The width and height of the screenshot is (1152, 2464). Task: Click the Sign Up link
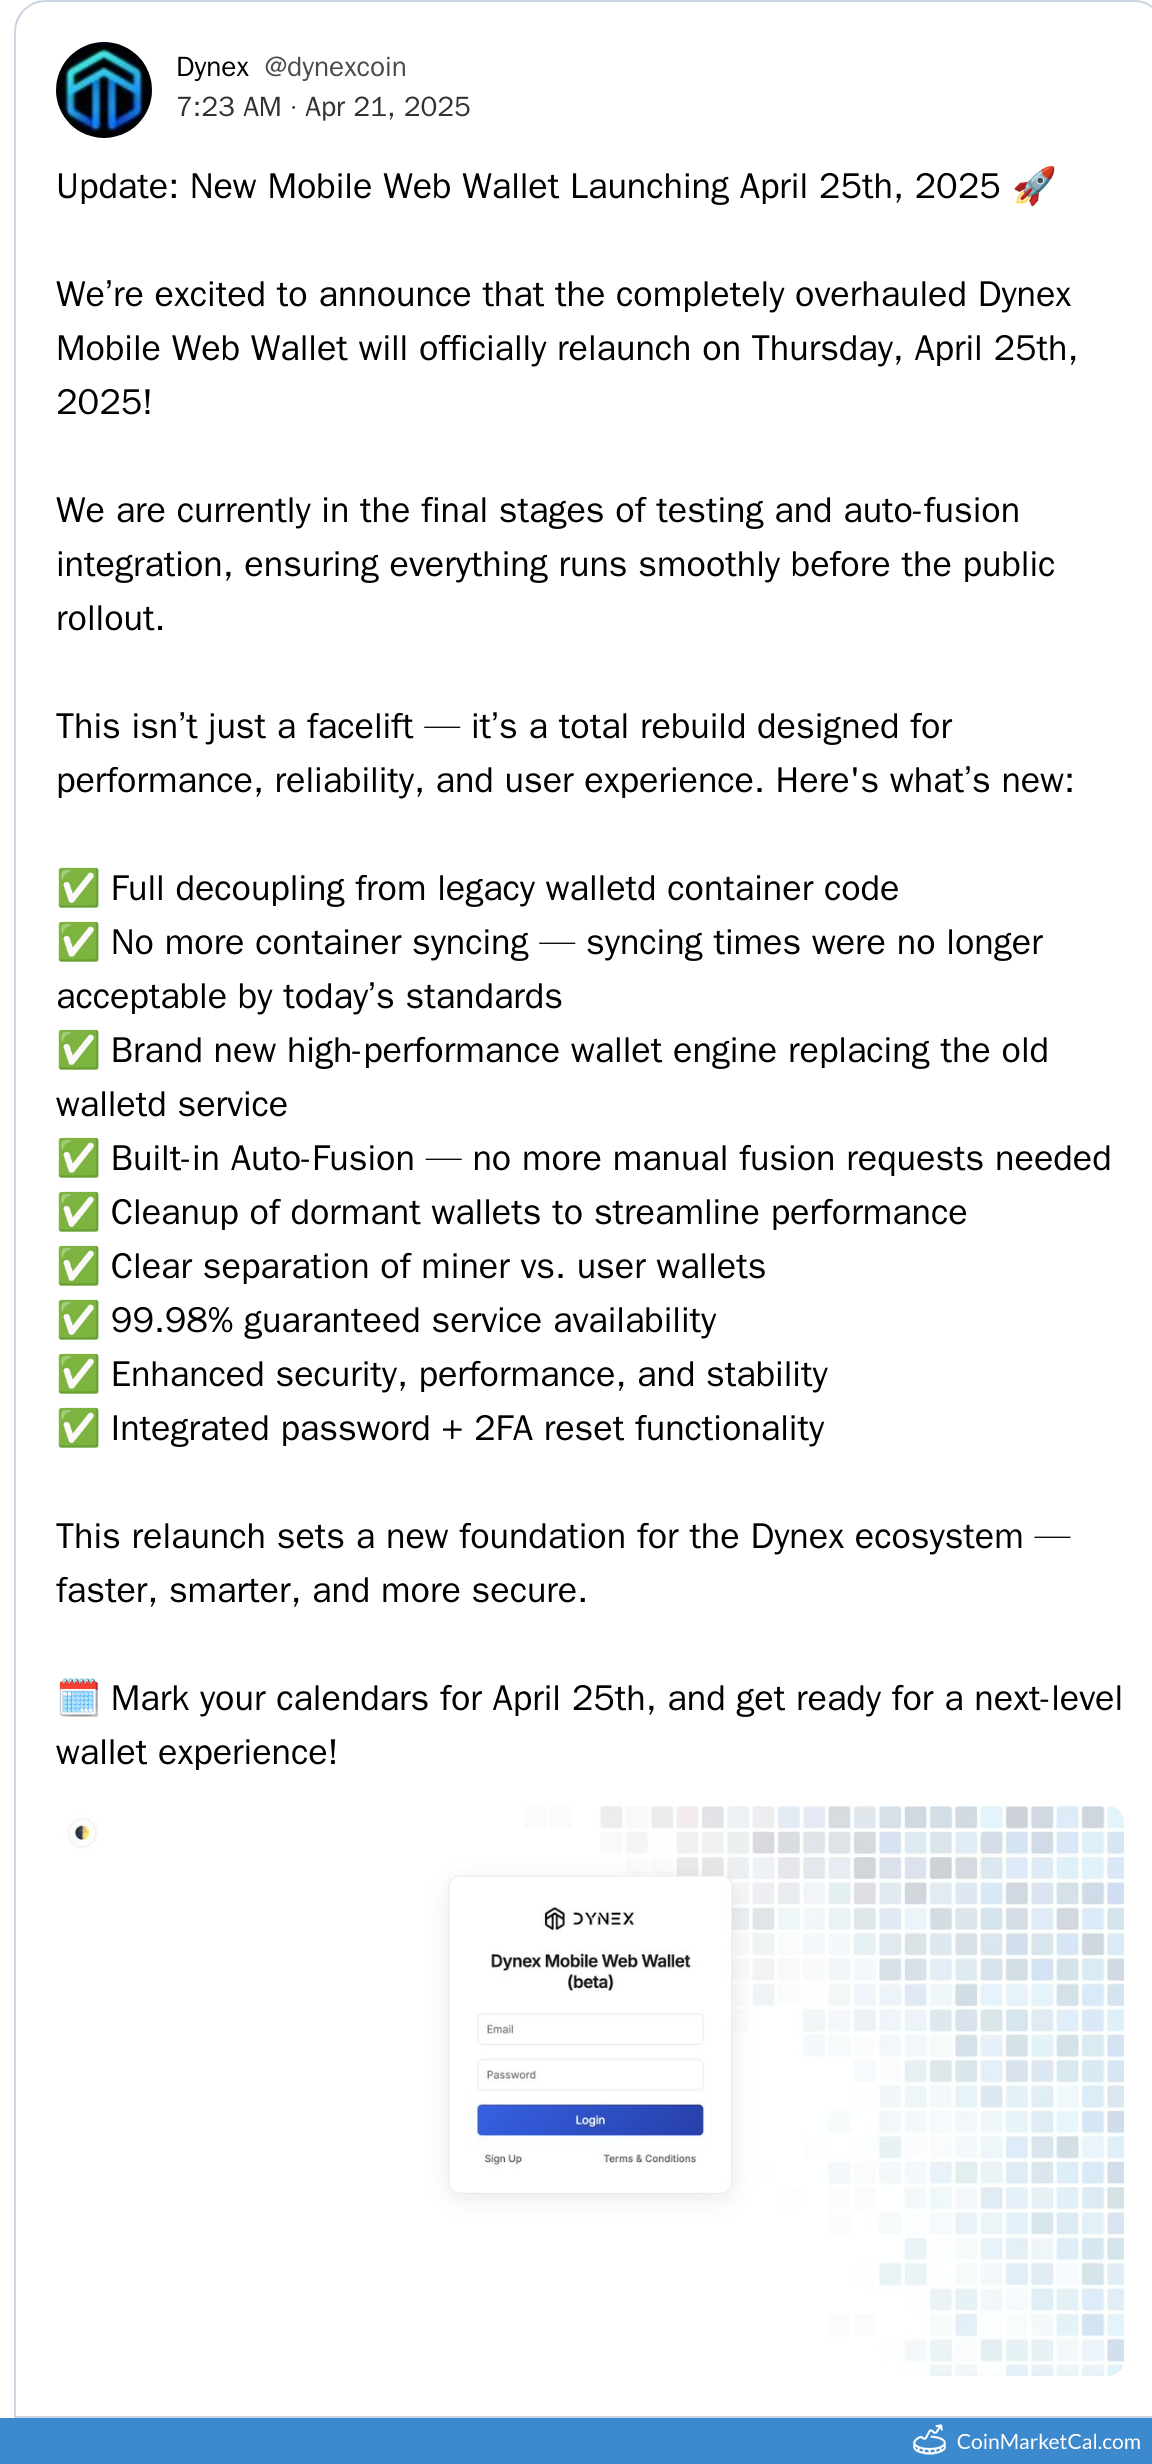pos(503,2158)
